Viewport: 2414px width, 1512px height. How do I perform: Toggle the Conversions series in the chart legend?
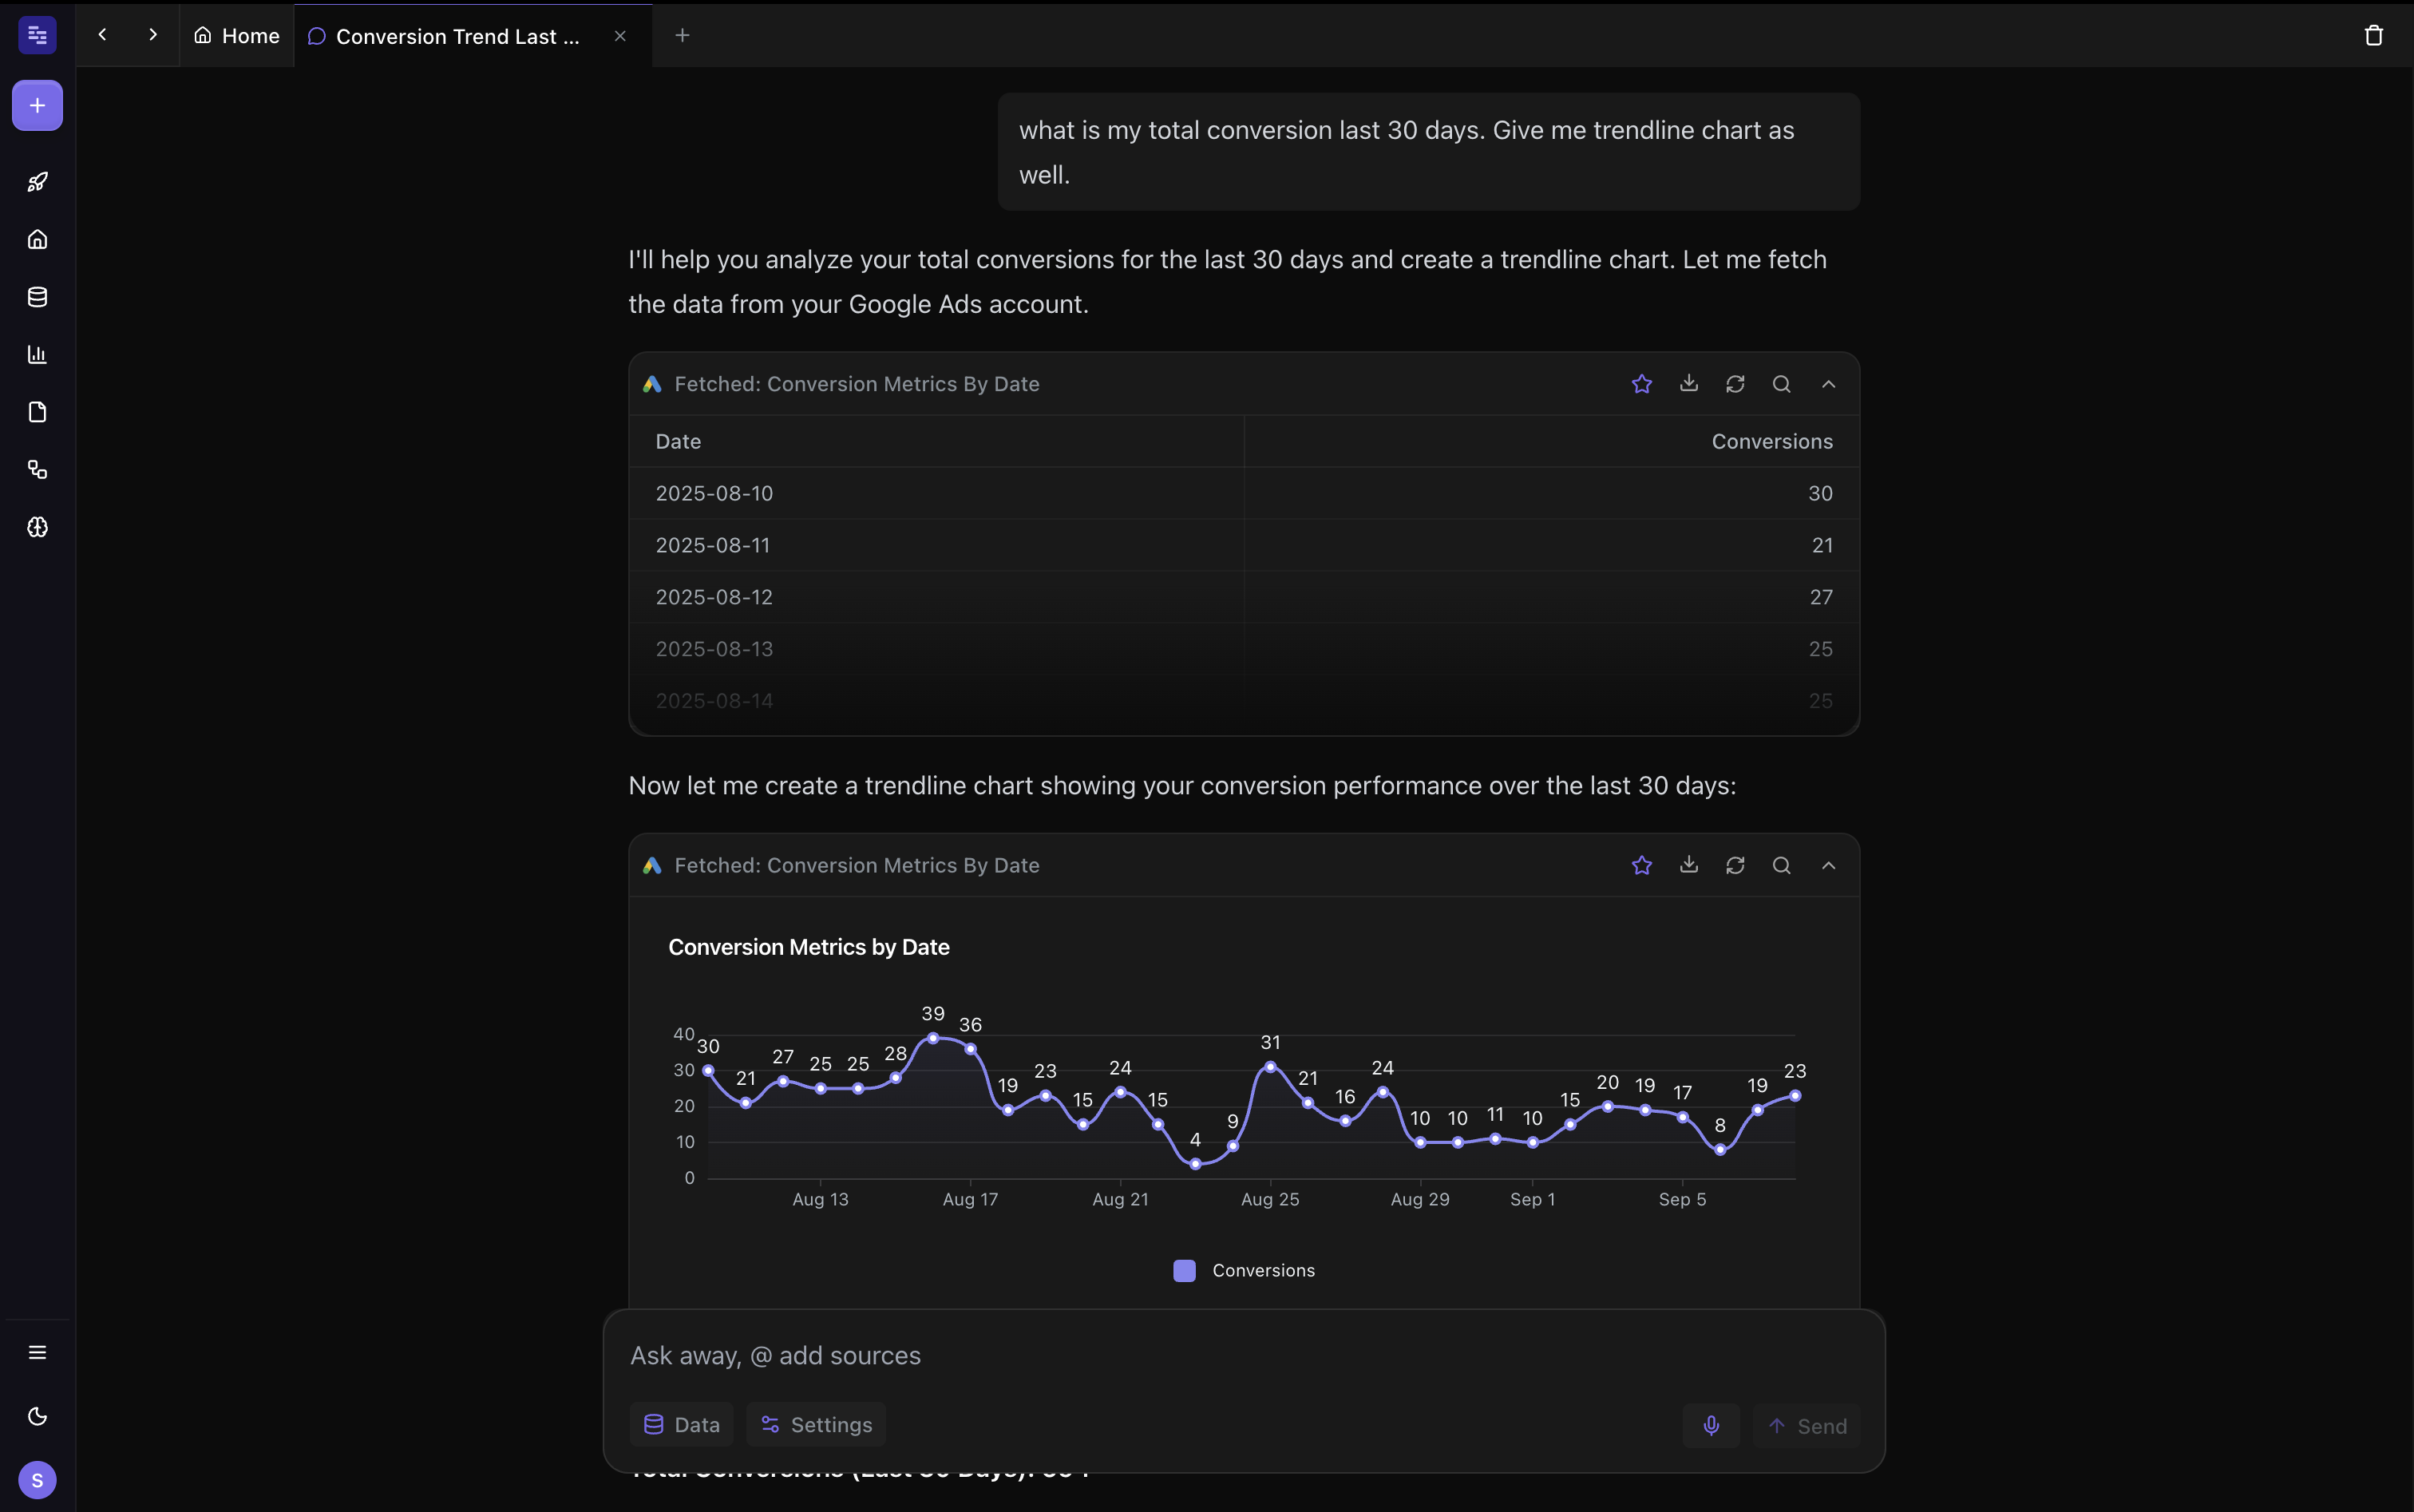click(x=1242, y=1270)
